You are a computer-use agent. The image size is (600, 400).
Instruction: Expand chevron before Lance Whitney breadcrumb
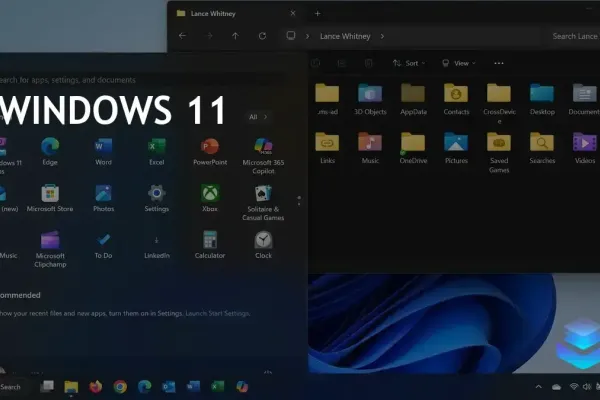pyautogui.click(x=307, y=36)
